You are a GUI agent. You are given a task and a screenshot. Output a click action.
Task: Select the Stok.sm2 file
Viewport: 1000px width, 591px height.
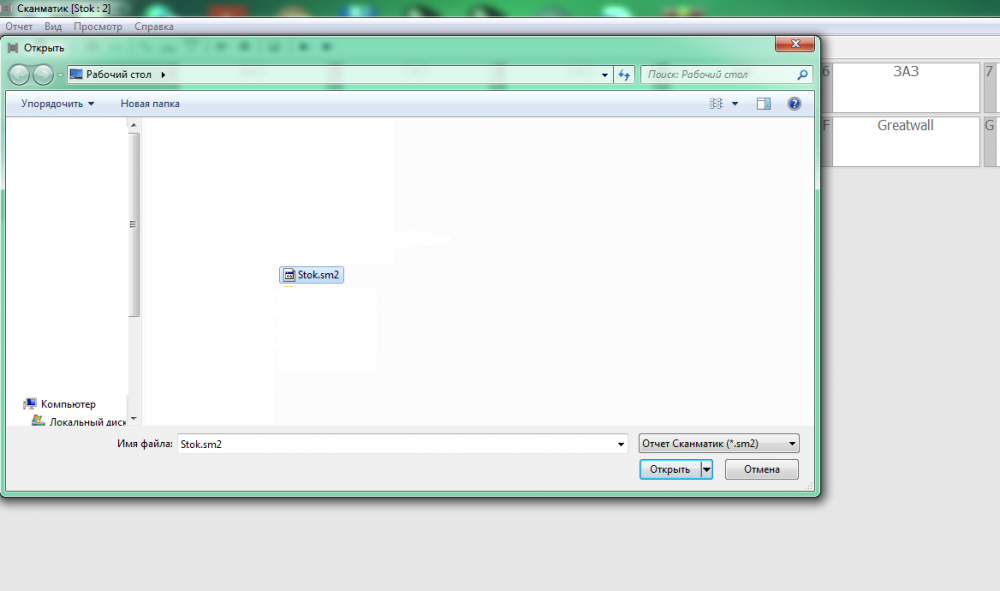(312, 275)
